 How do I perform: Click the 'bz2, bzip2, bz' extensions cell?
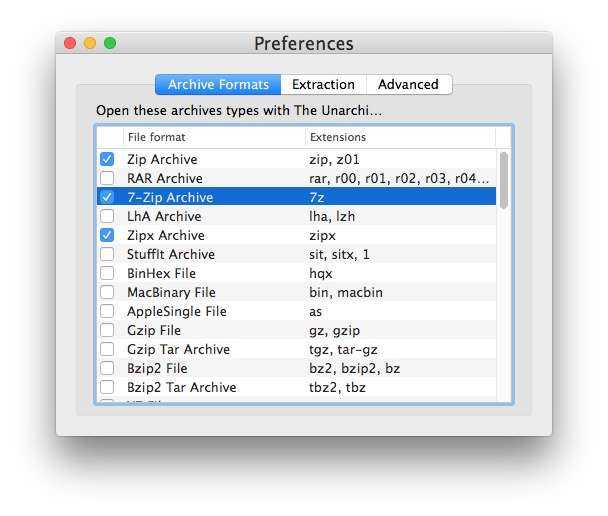(x=354, y=368)
